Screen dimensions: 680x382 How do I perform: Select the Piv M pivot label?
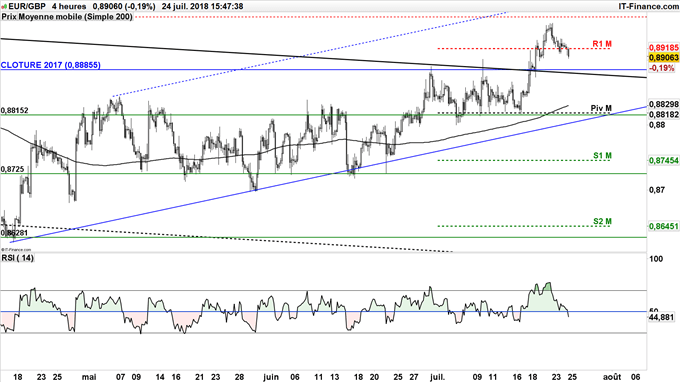601,108
